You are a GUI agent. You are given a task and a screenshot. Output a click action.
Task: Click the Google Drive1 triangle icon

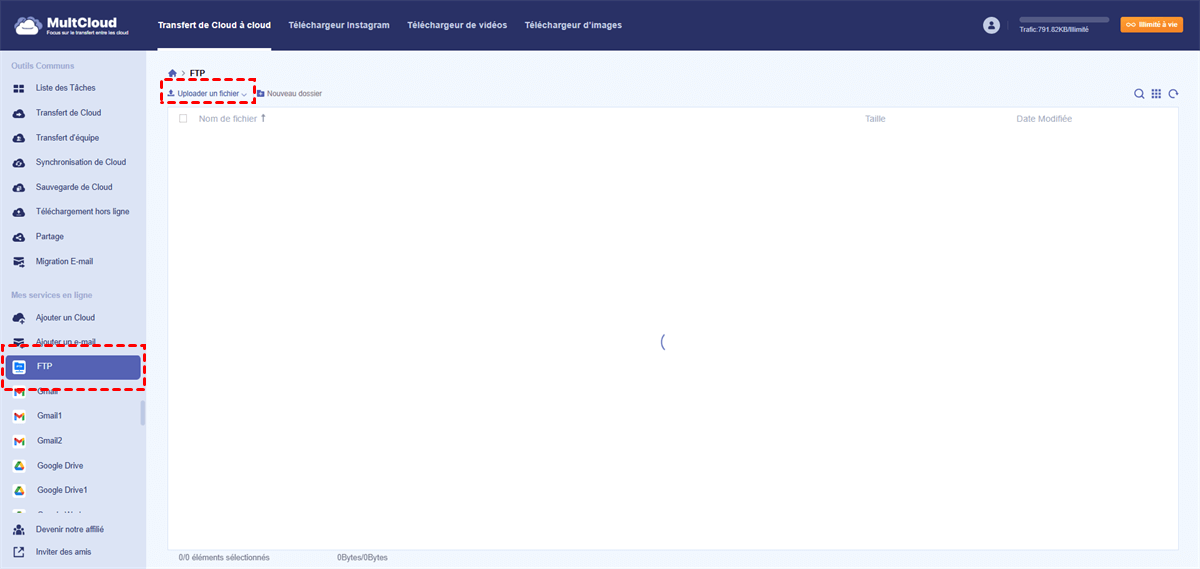19,491
